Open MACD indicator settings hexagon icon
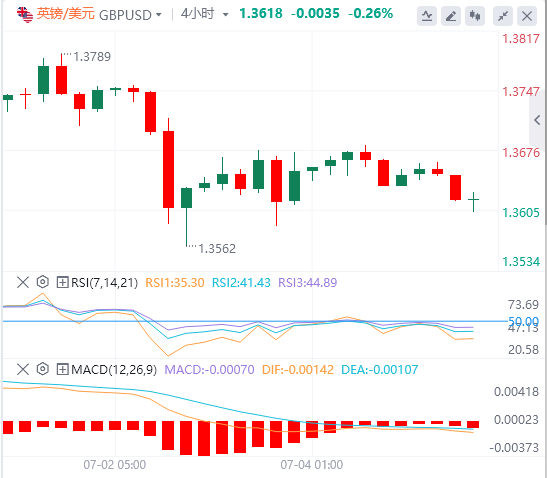547x478 pixels. [43, 369]
